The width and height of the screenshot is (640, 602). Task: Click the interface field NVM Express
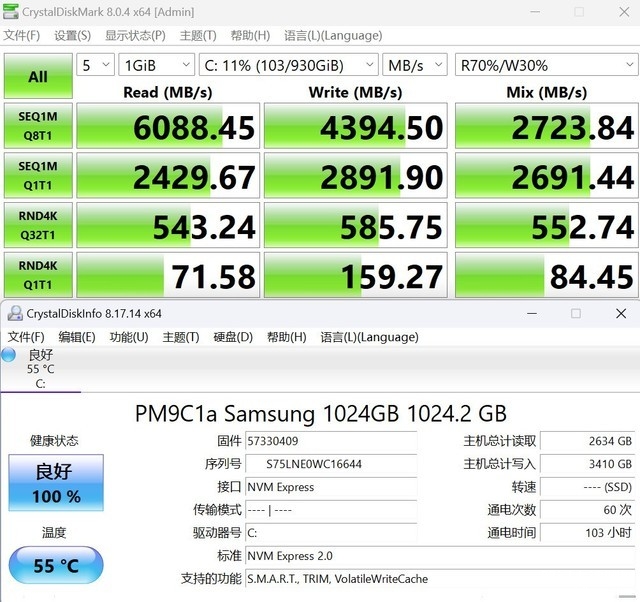point(331,487)
